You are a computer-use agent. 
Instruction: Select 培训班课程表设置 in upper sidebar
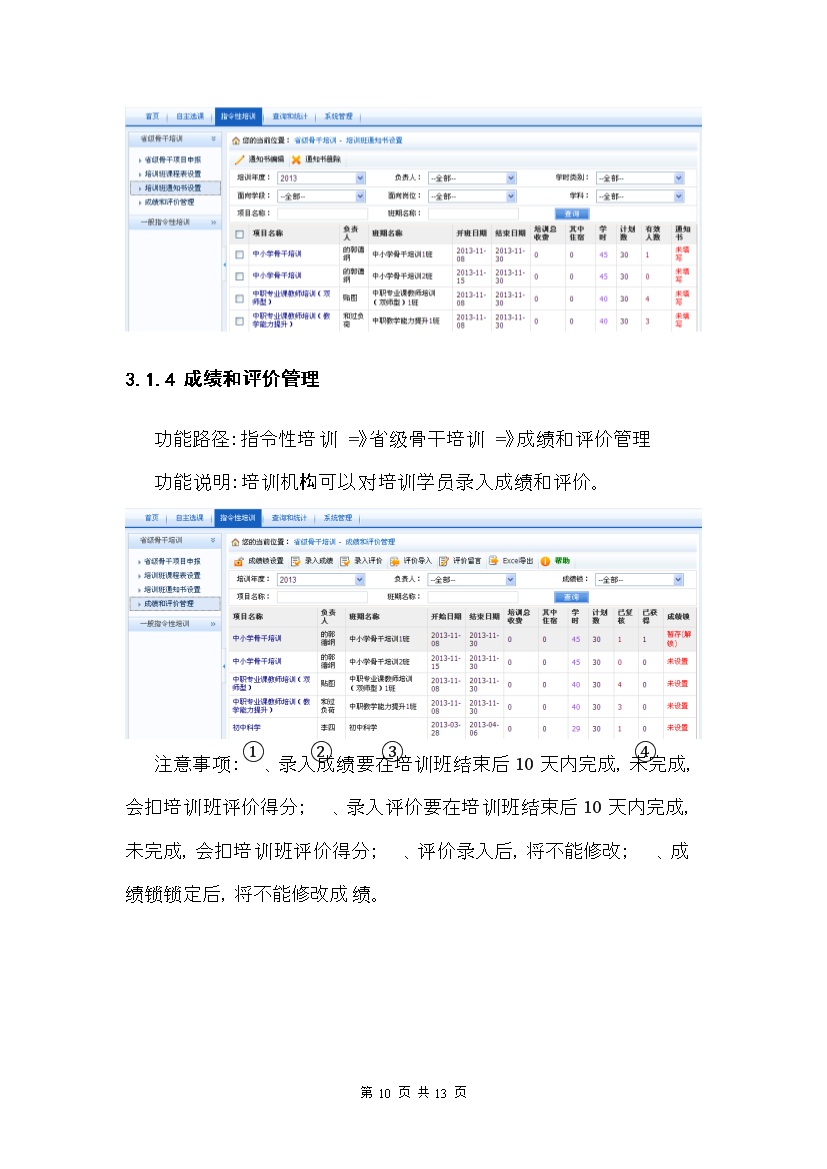point(172,174)
